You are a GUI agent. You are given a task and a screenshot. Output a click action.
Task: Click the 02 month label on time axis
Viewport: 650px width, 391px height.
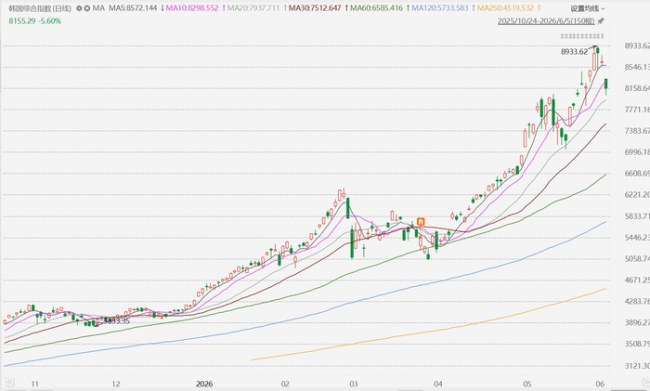point(285,384)
